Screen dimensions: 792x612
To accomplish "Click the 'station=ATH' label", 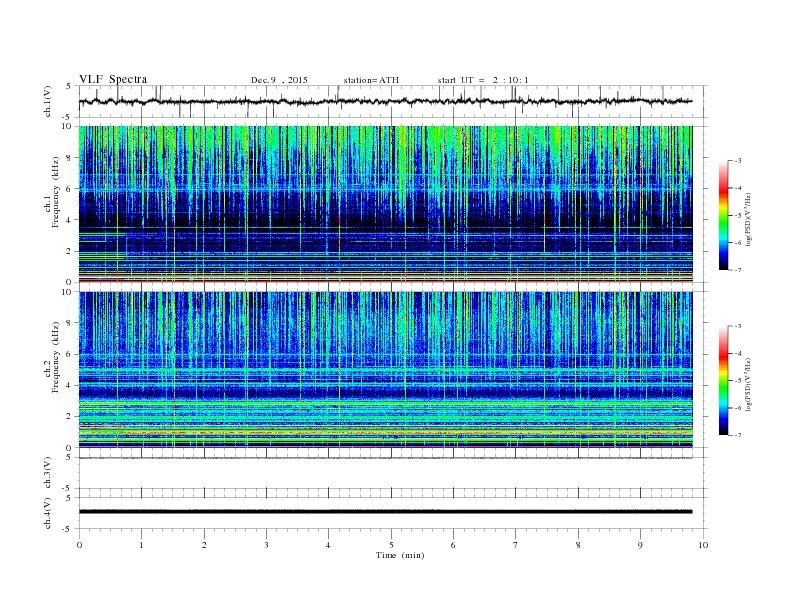I will pos(371,80).
